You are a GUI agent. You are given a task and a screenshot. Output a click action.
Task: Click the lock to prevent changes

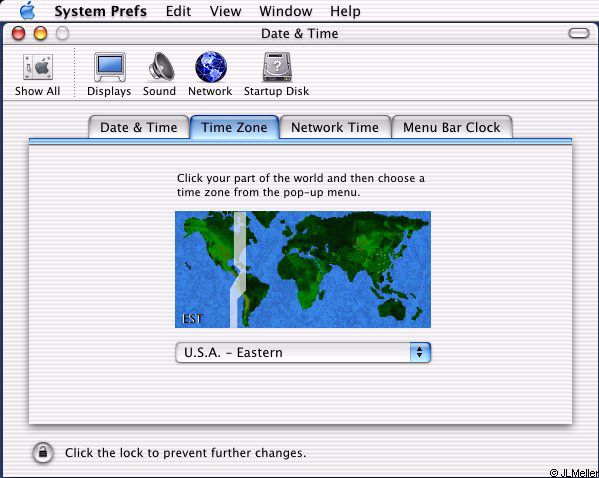click(x=43, y=452)
